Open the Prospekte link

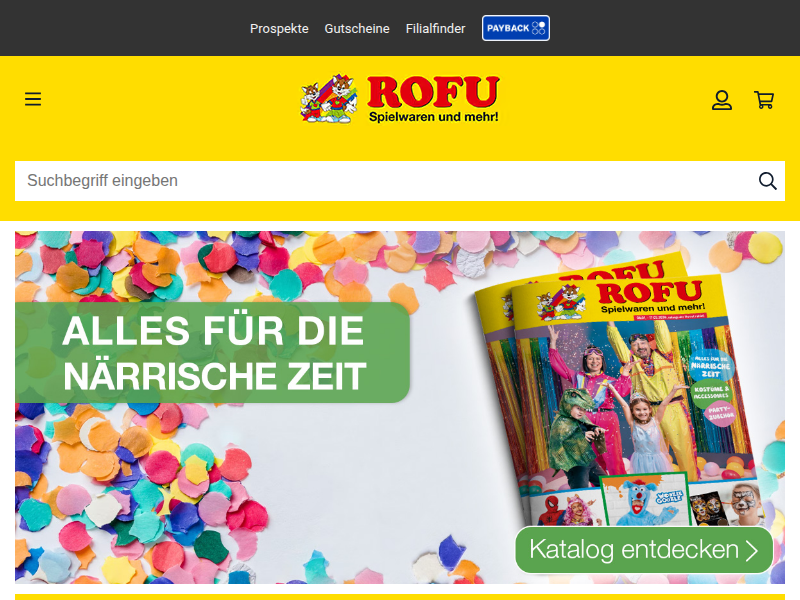coord(279,29)
